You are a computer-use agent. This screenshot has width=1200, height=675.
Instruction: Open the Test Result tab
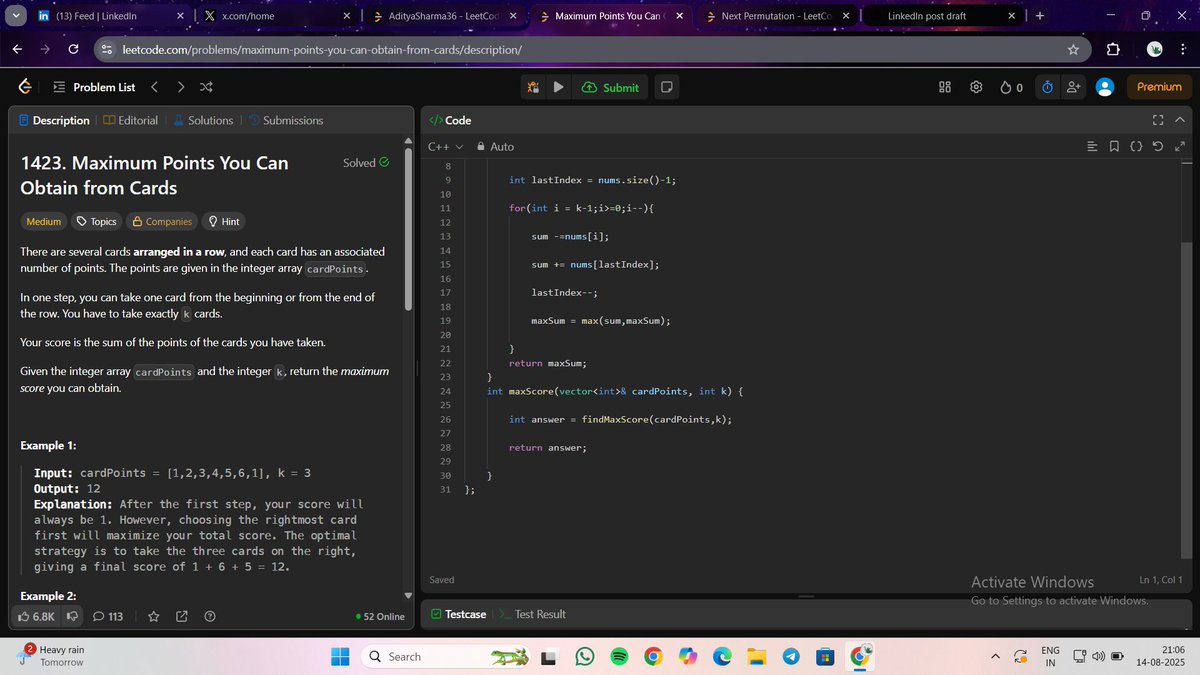tap(532, 614)
